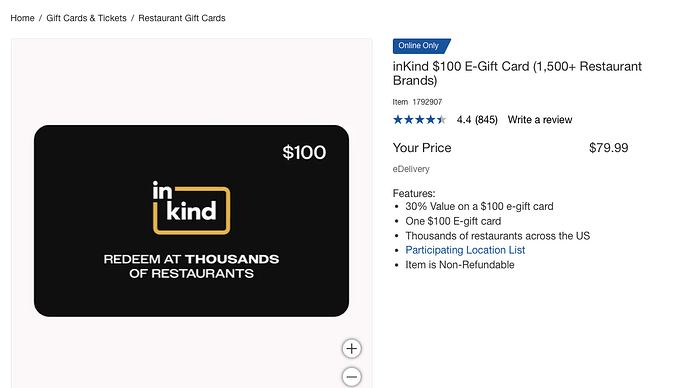View the 845 reviews count
The image size is (690, 388).
point(486,120)
